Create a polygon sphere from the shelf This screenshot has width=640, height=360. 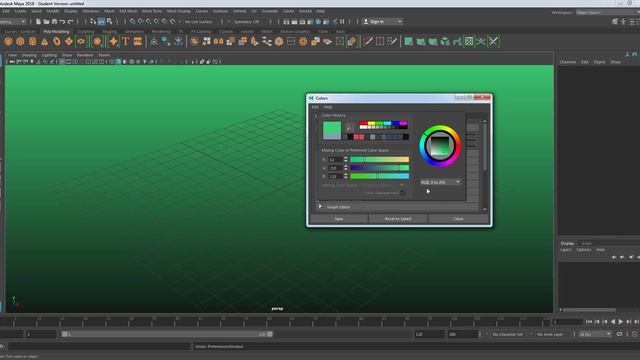8,41
